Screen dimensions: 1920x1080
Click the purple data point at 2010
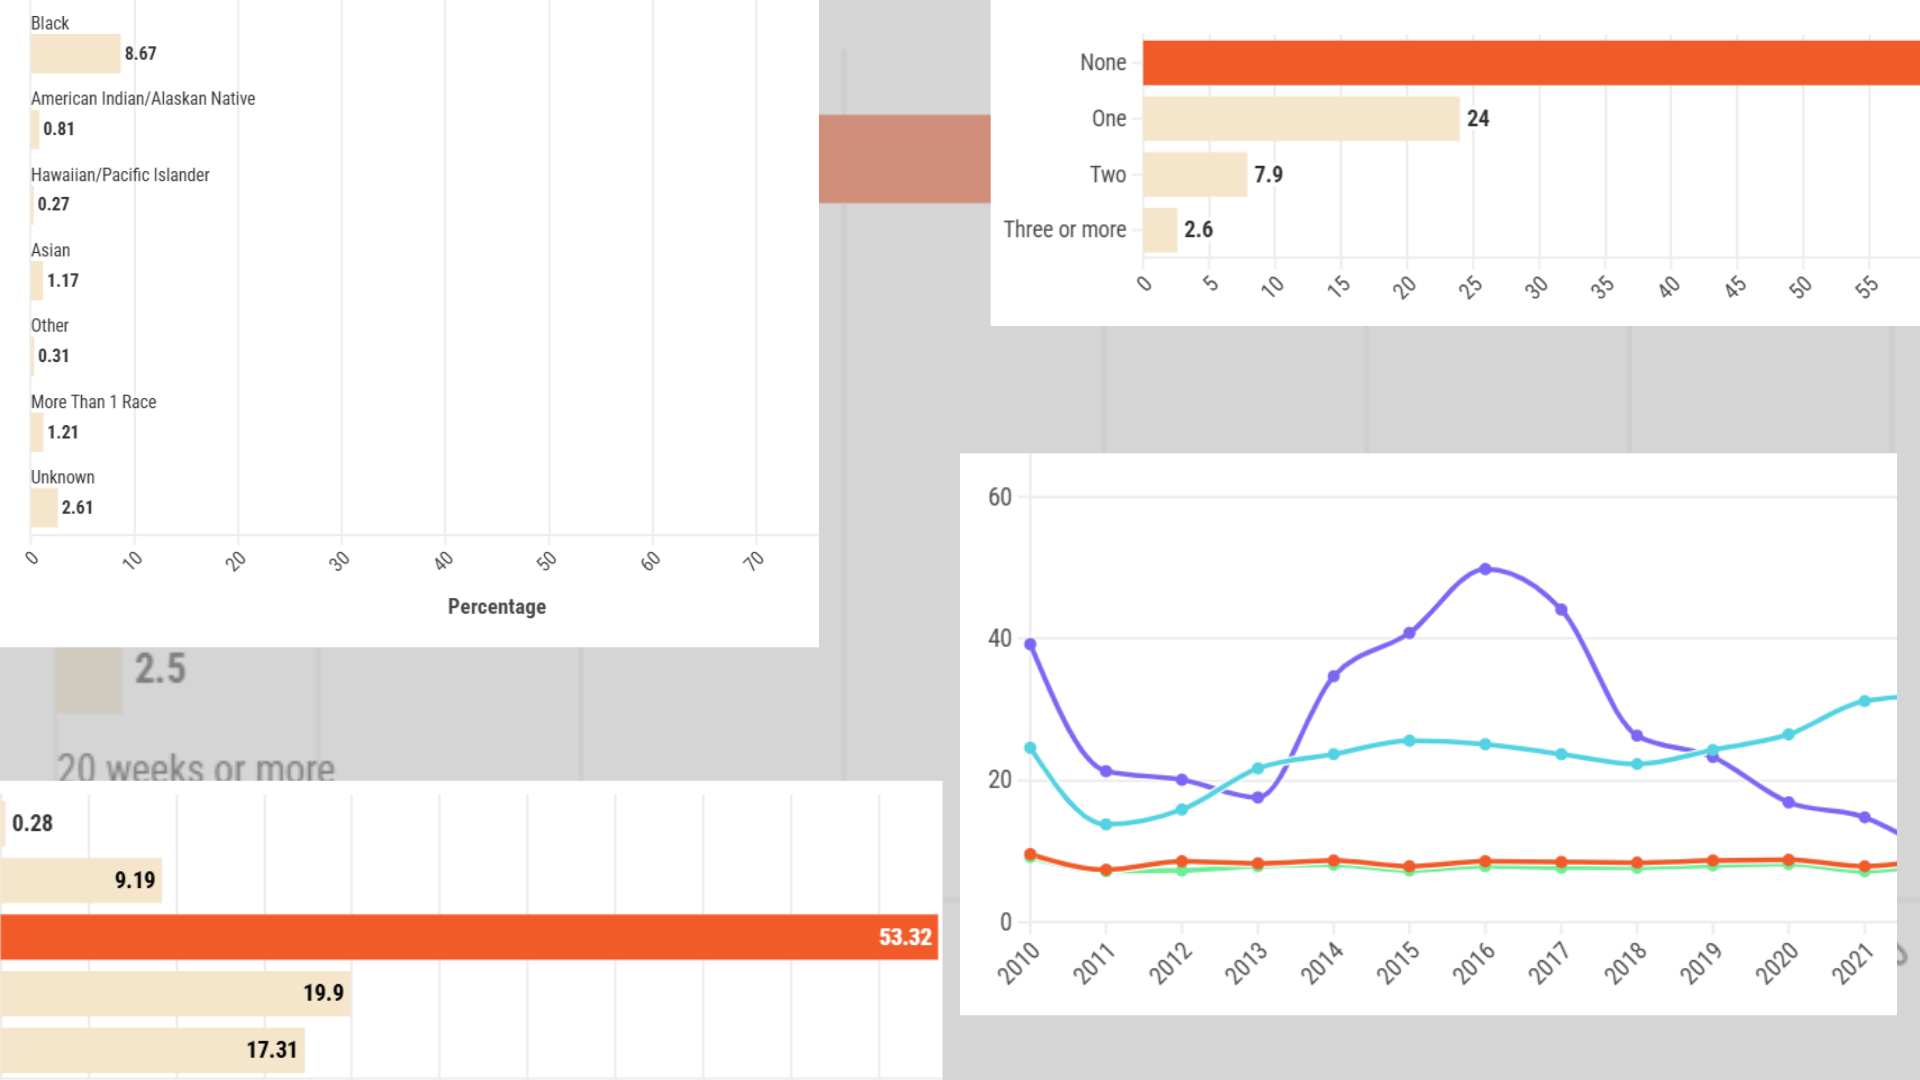(1030, 645)
